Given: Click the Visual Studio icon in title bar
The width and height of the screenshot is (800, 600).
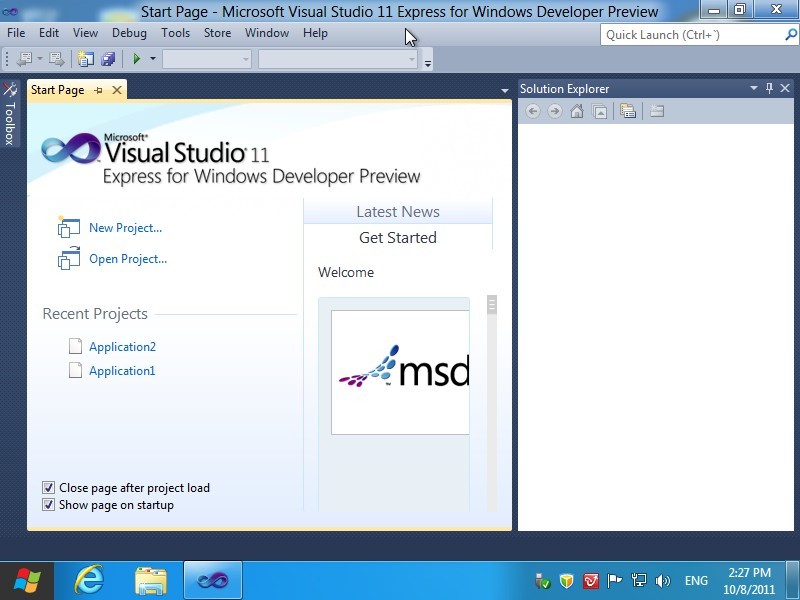Looking at the screenshot, I should 10,11.
